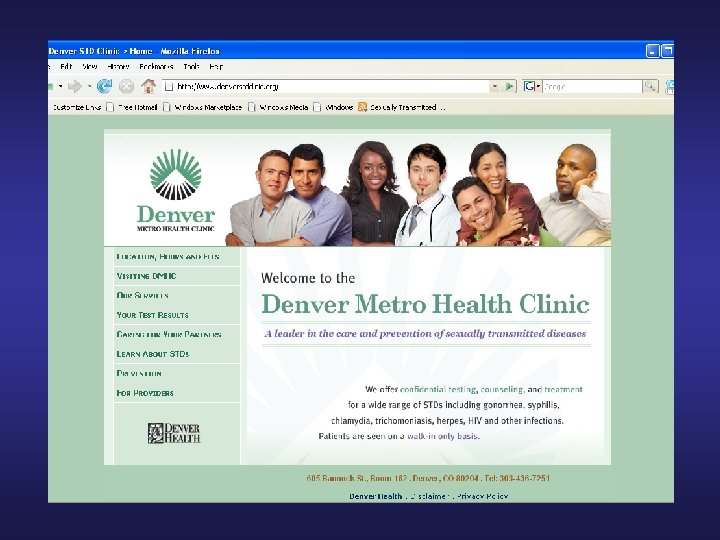Open the forward history dropdown arrow

[90, 86]
